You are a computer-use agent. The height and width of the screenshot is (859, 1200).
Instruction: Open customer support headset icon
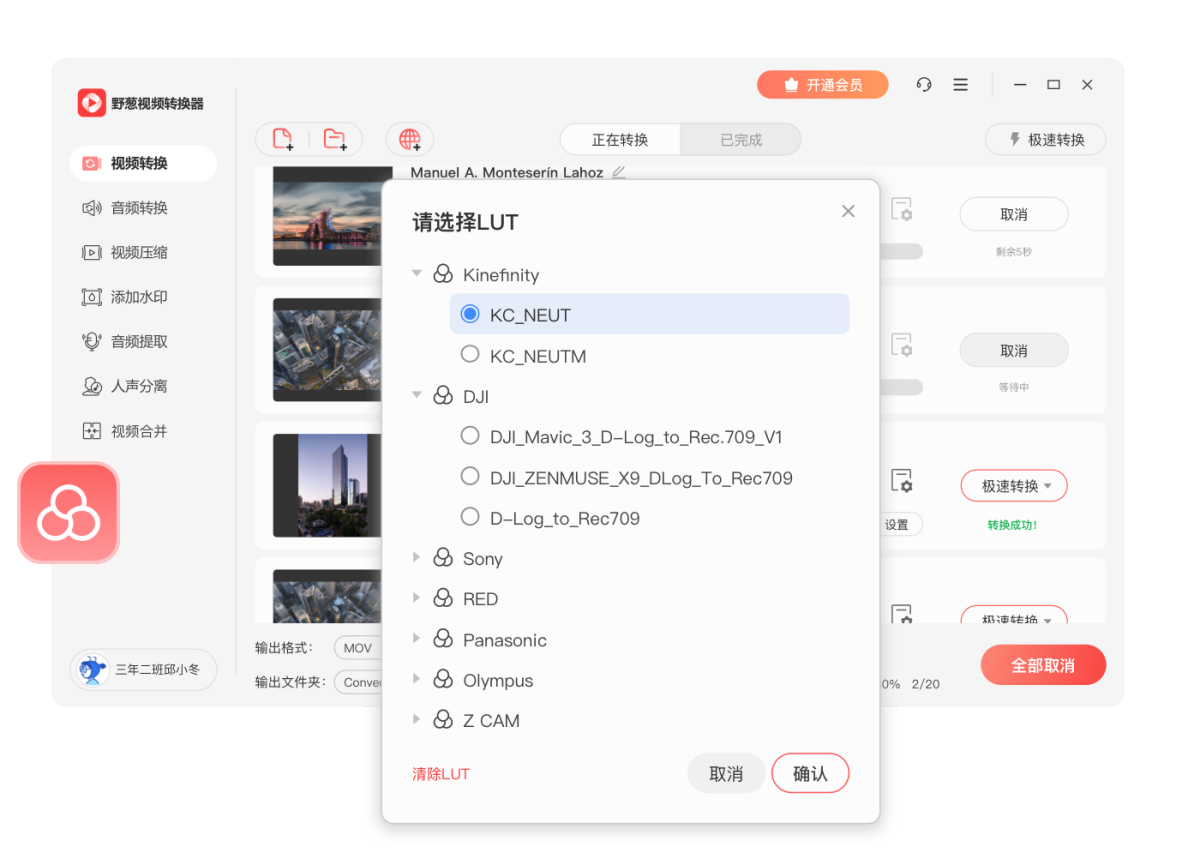click(924, 85)
